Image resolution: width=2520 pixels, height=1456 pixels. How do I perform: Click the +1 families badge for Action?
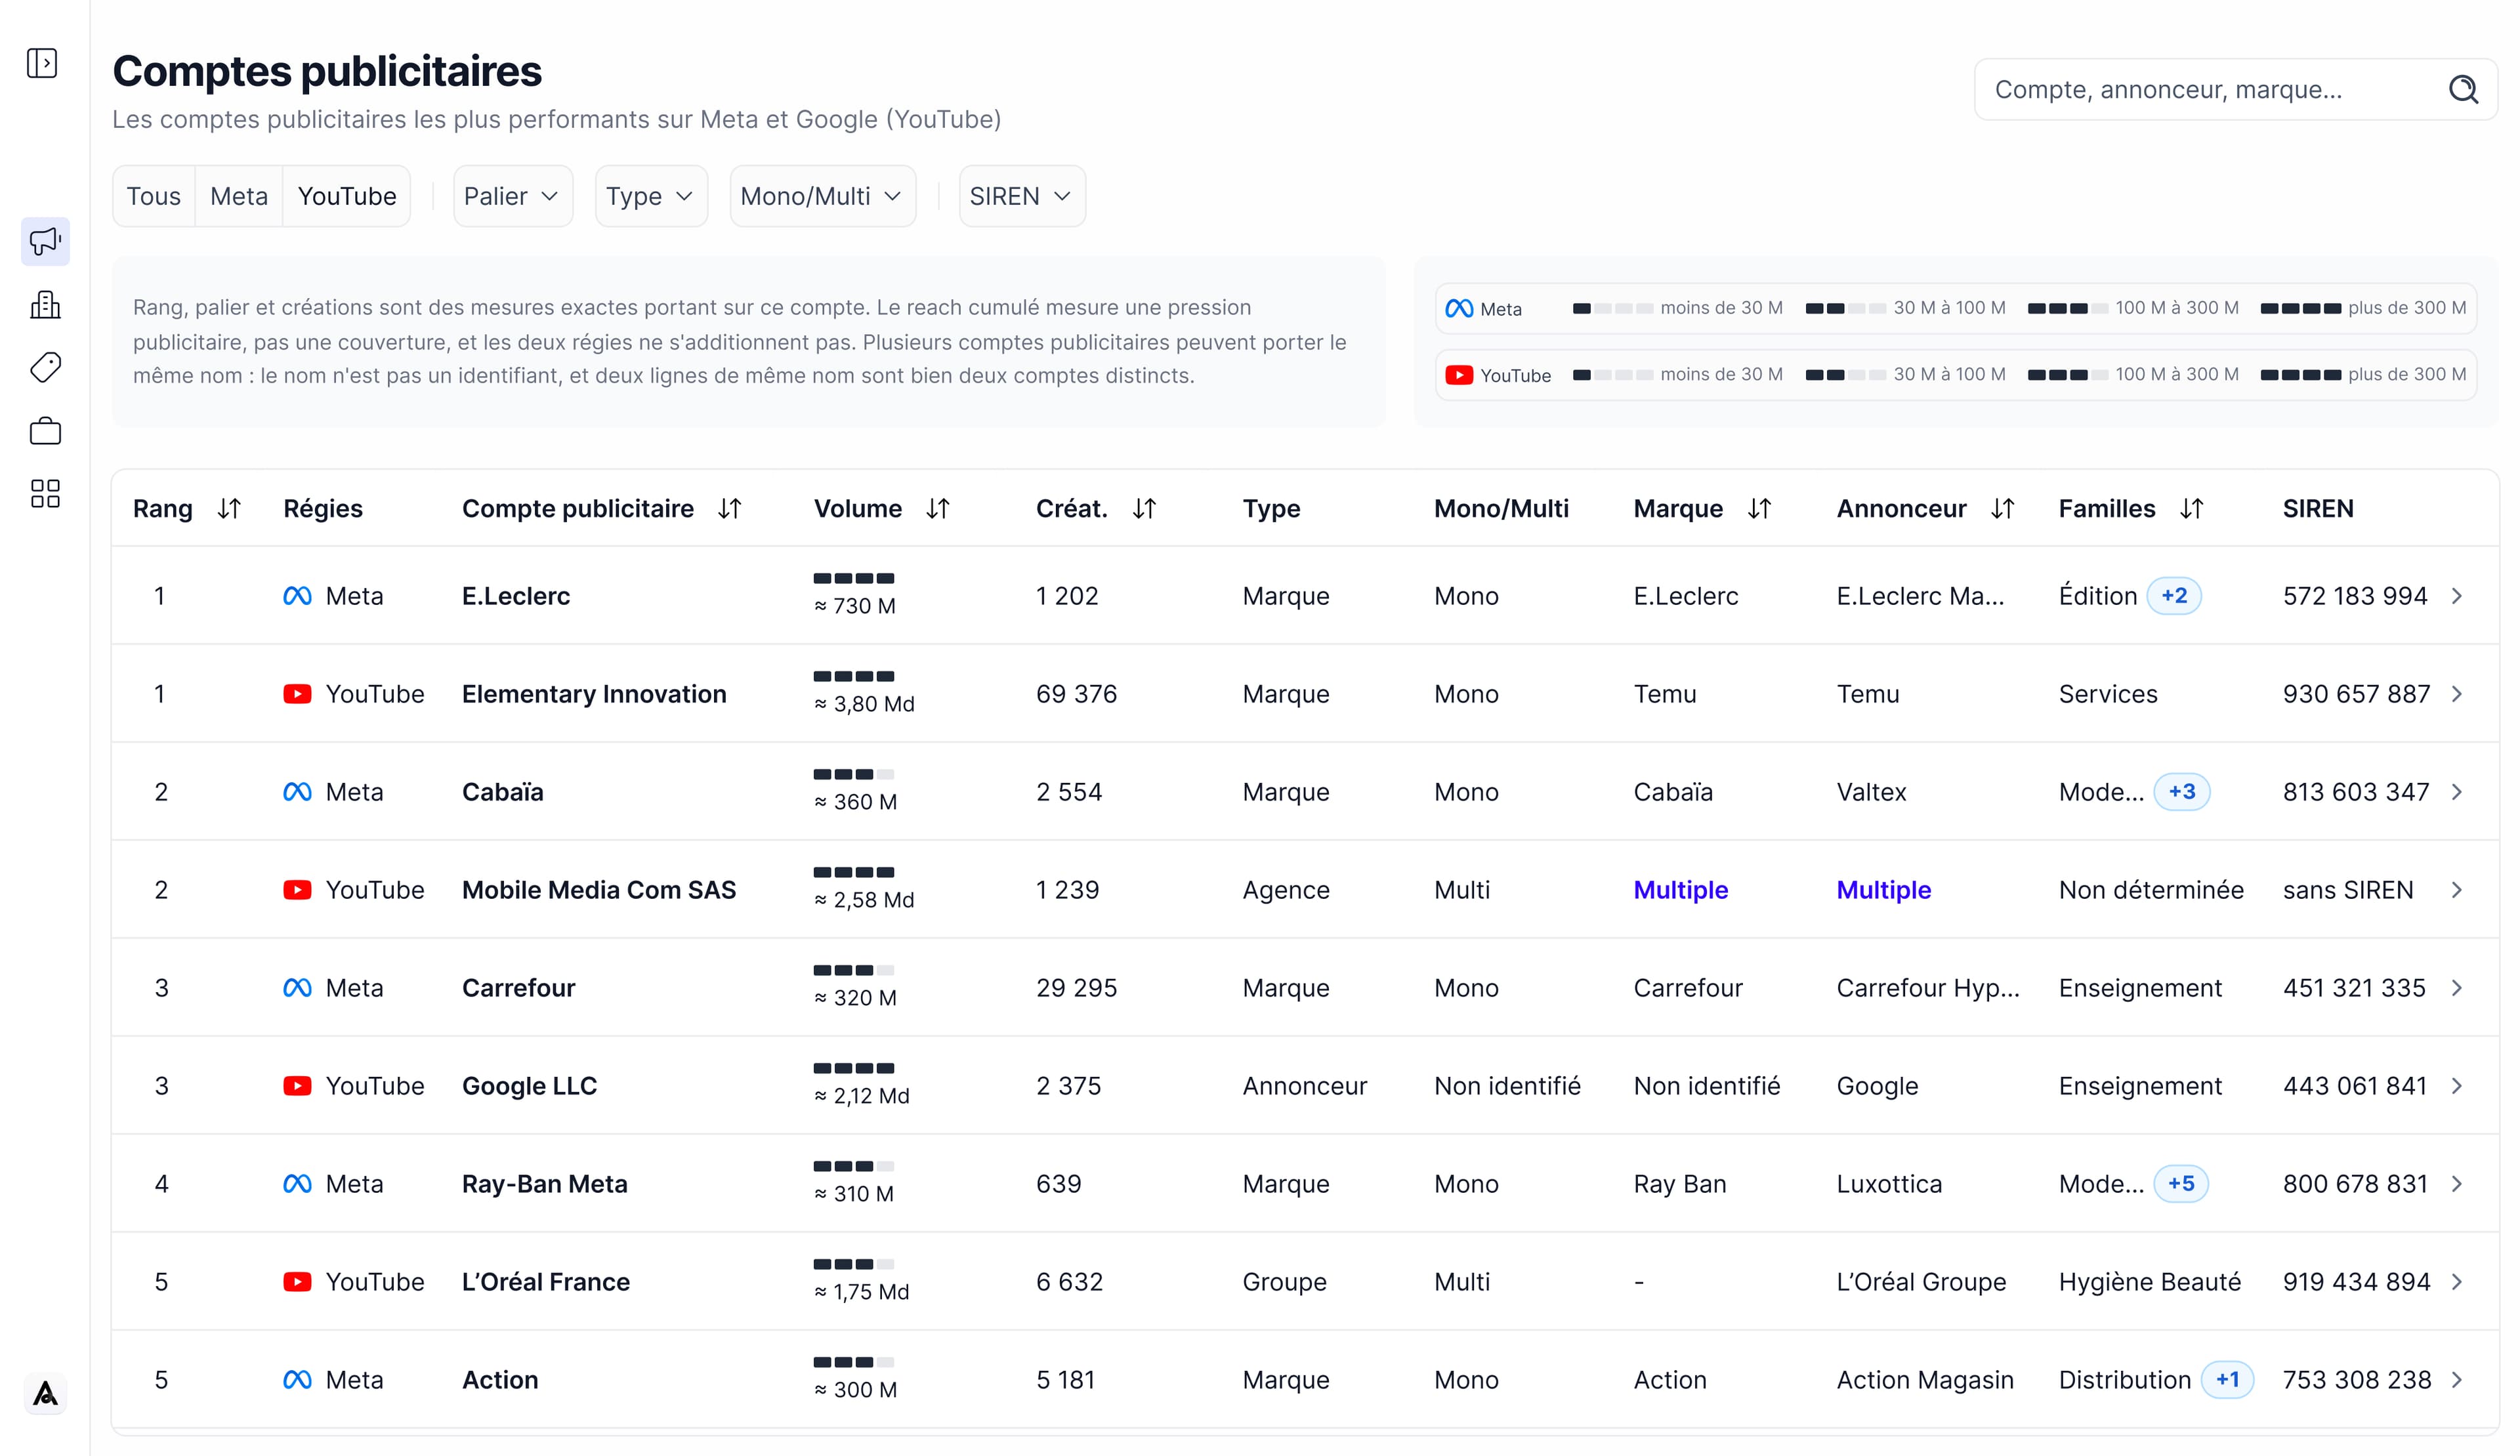[2227, 1380]
